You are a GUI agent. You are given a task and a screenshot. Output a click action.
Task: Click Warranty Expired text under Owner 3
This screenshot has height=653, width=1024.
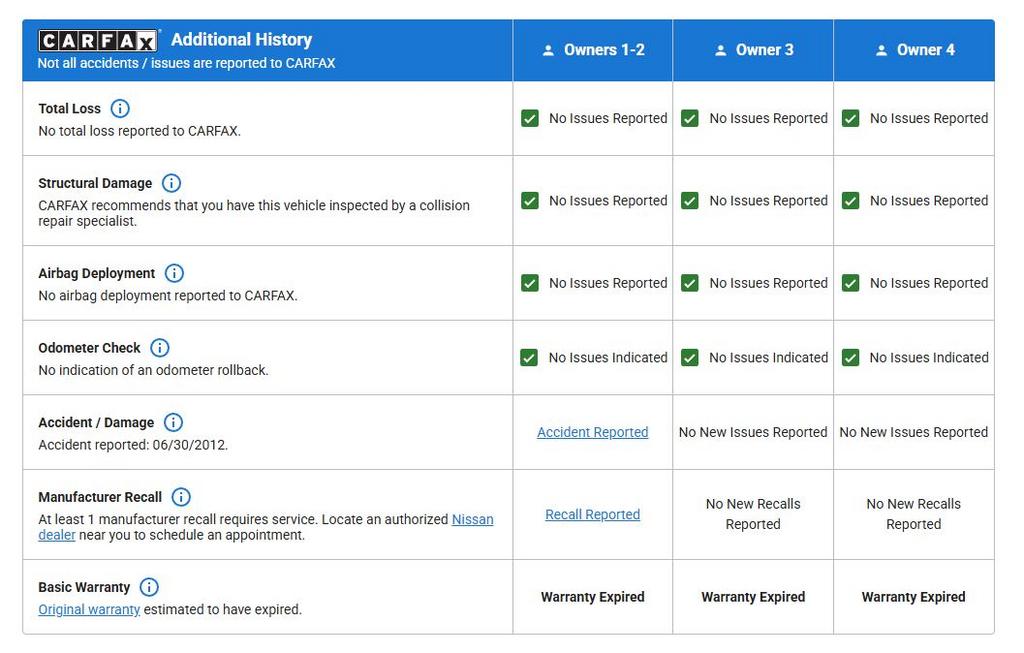752,597
